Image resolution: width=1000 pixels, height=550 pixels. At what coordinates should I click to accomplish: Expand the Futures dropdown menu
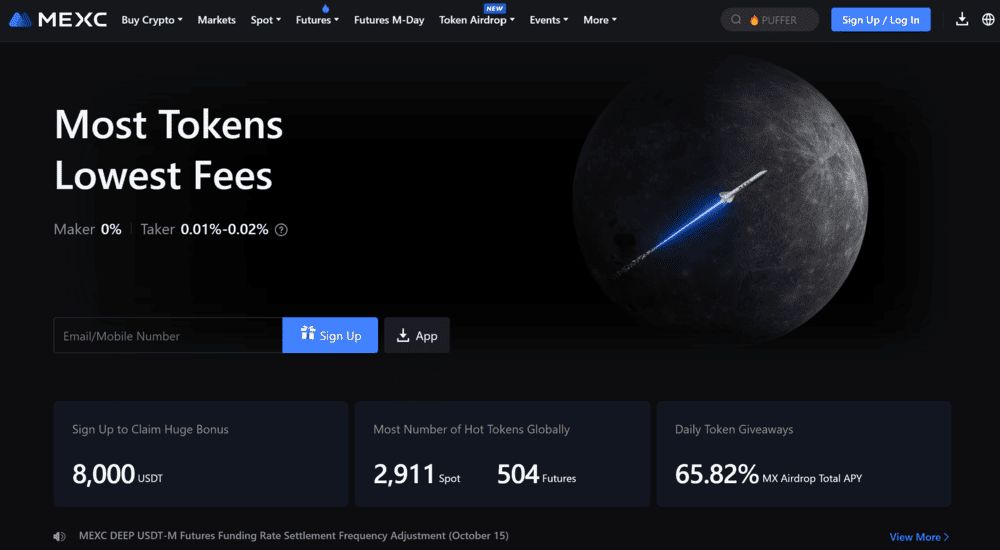pyautogui.click(x=317, y=20)
